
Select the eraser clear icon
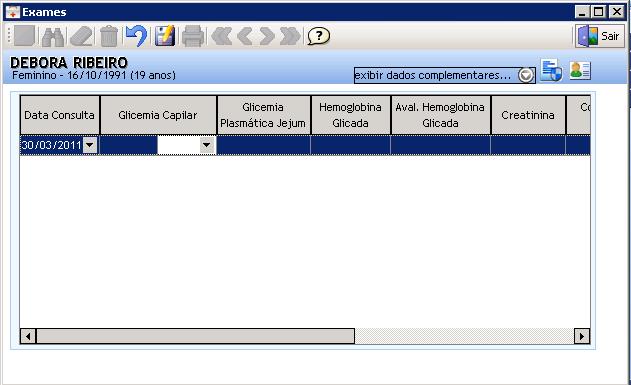pyautogui.click(x=81, y=36)
